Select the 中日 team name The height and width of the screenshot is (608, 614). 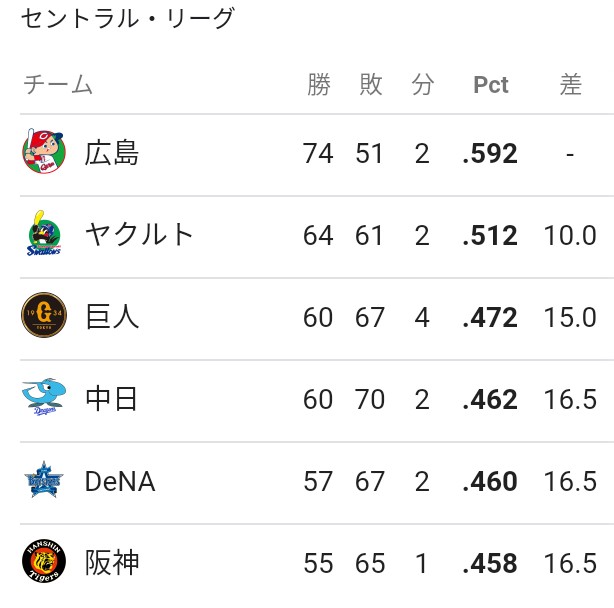[x=112, y=399]
